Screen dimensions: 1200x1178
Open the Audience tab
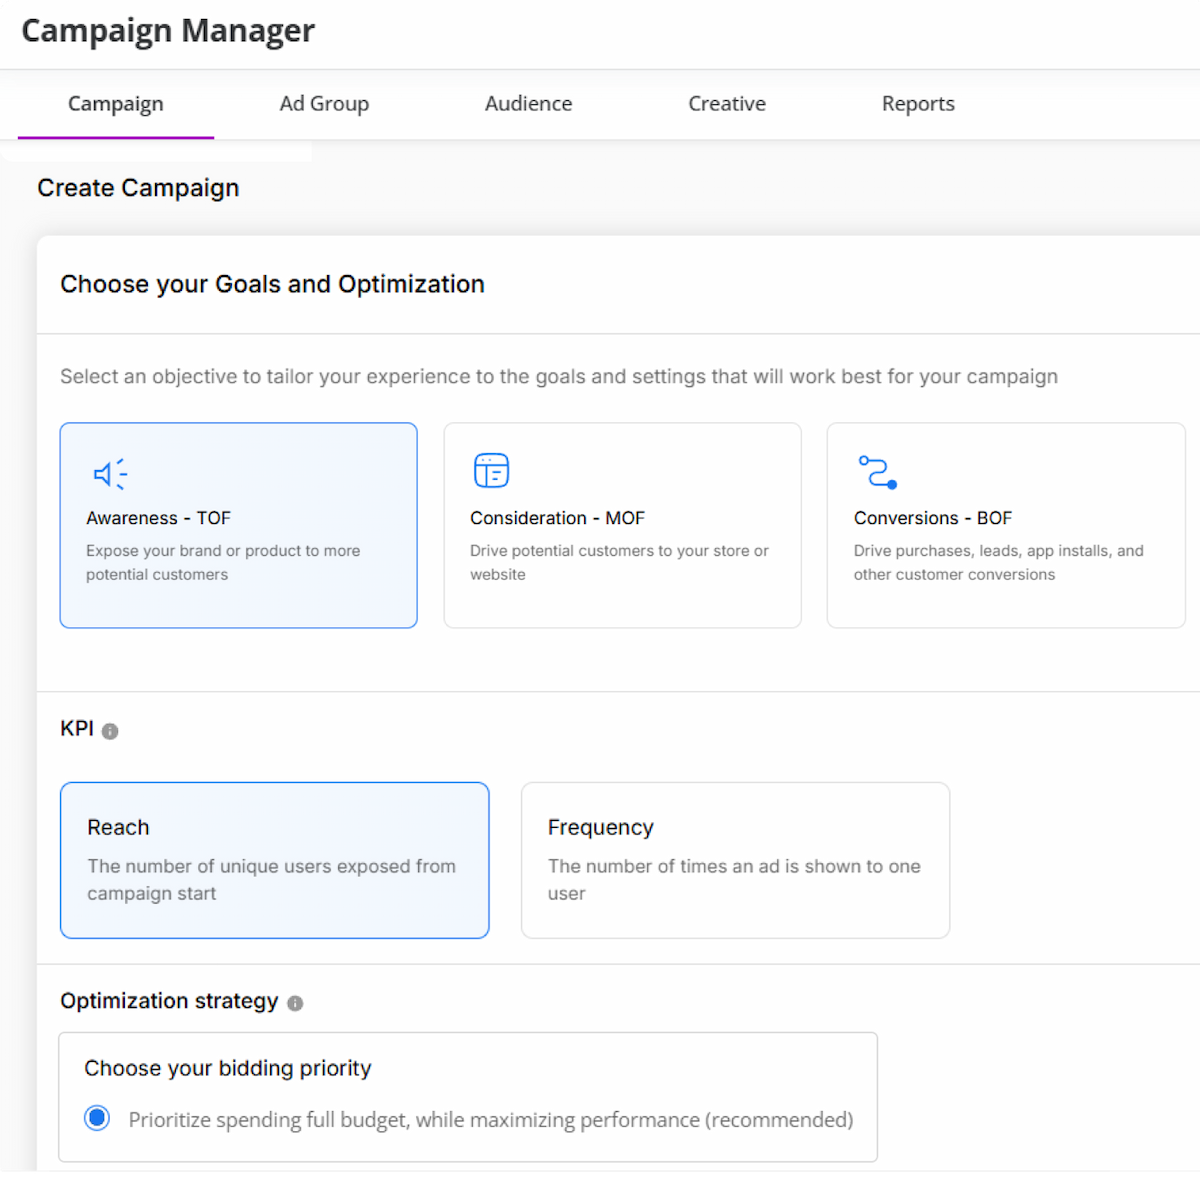click(528, 104)
